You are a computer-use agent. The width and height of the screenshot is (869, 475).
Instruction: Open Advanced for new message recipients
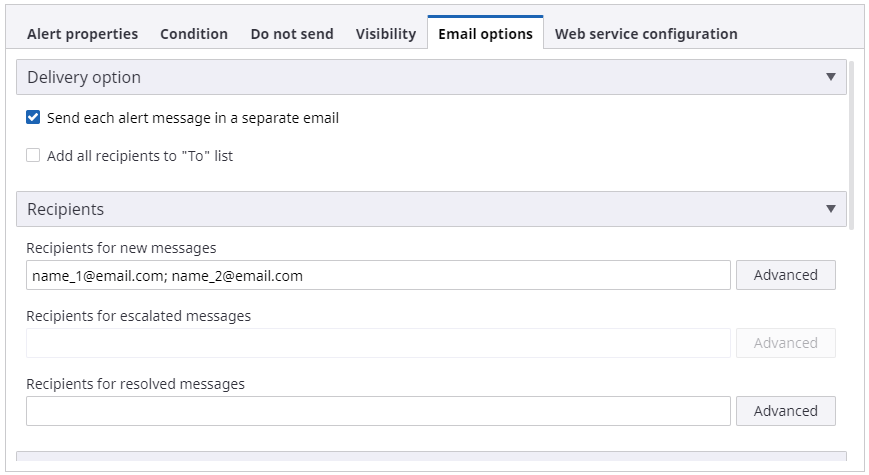coord(785,275)
